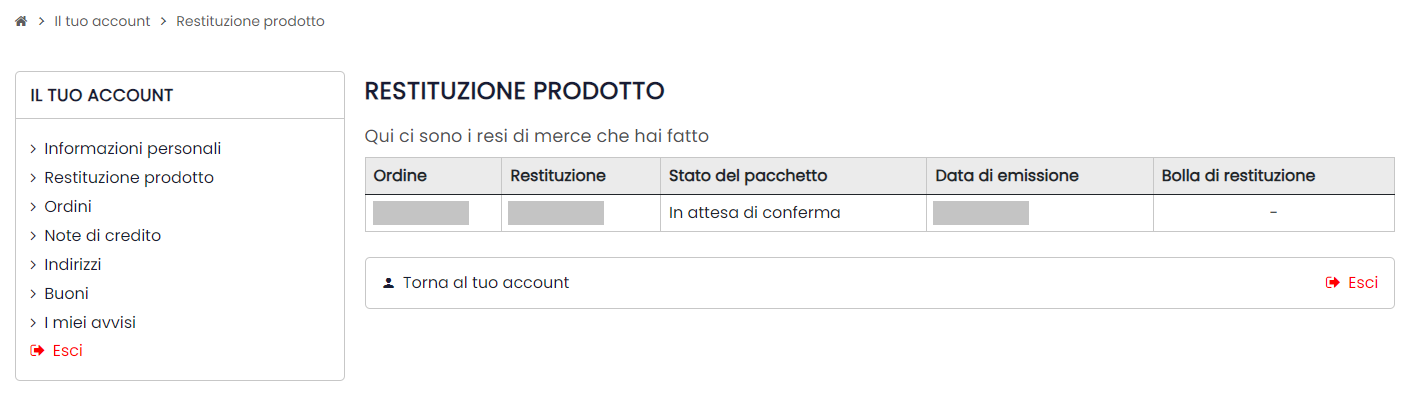Select I miei avvisi menu item
1420x406 pixels.
click(x=90, y=323)
